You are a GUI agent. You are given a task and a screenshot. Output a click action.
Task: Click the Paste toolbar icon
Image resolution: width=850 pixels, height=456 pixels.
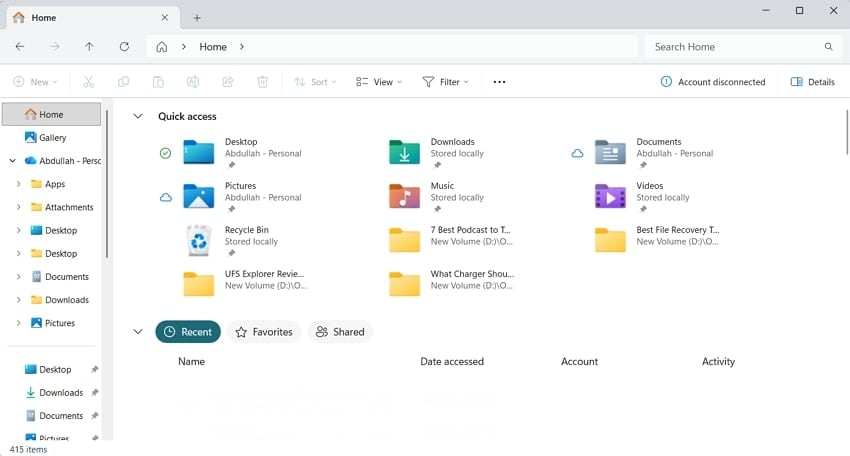[x=158, y=82]
